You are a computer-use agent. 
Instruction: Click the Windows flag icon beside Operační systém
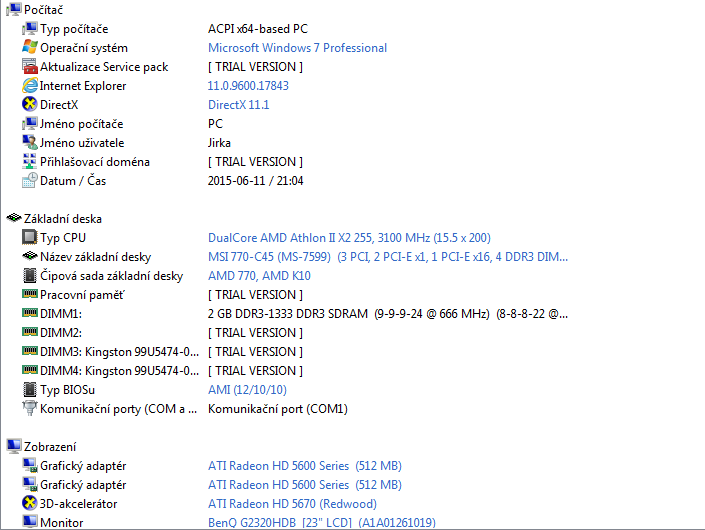[30, 48]
